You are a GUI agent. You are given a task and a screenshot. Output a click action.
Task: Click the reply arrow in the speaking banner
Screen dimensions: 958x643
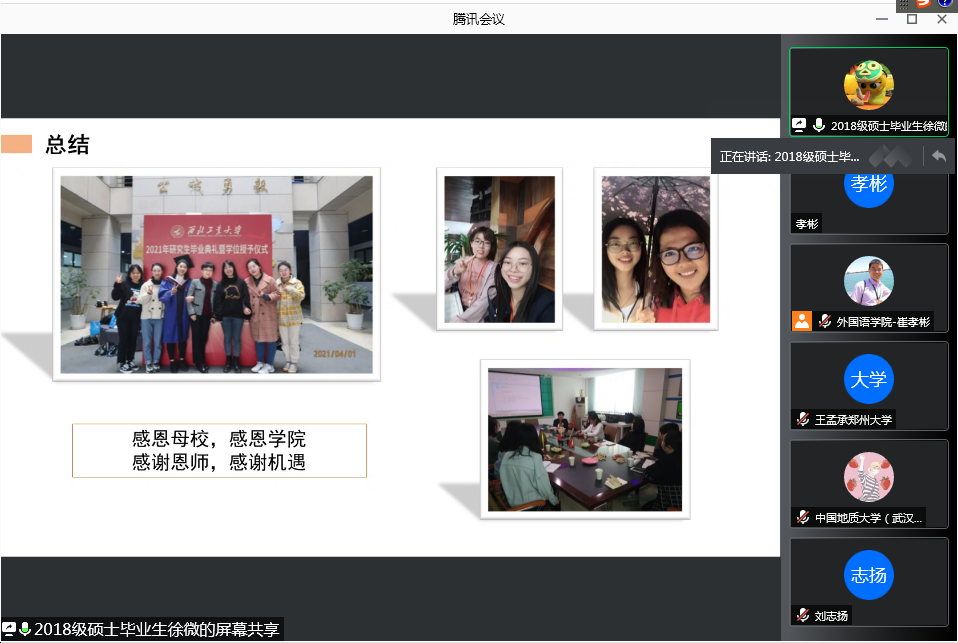938,156
